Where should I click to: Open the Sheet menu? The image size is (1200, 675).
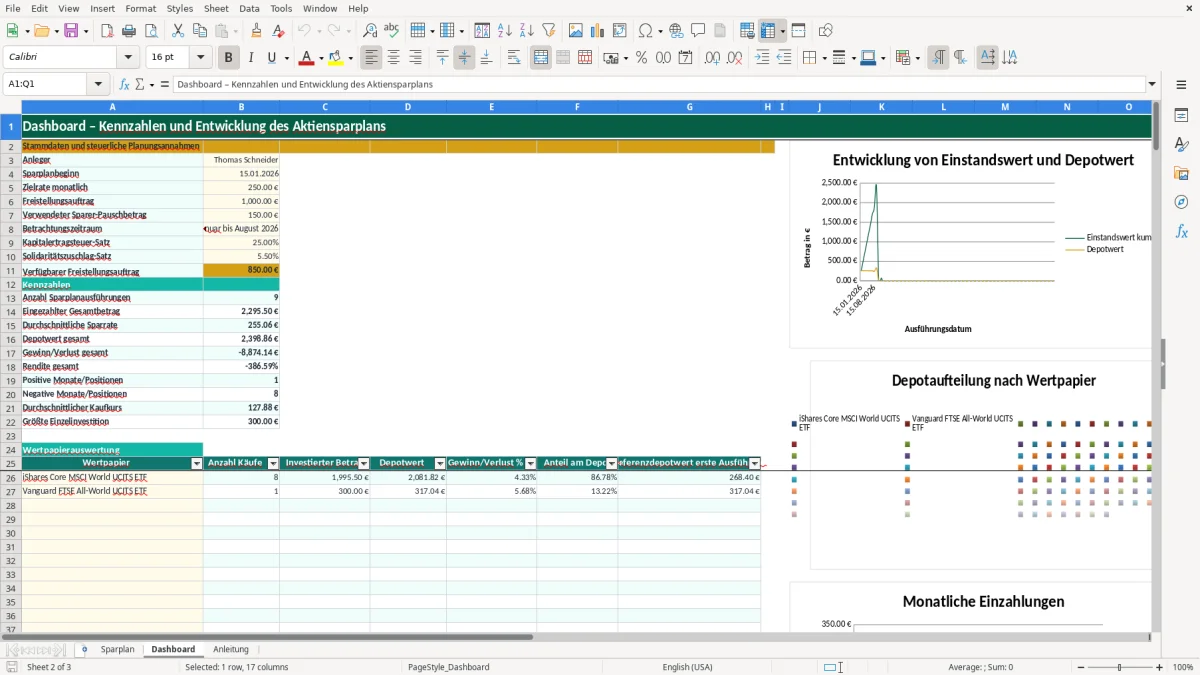click(216, 8)
